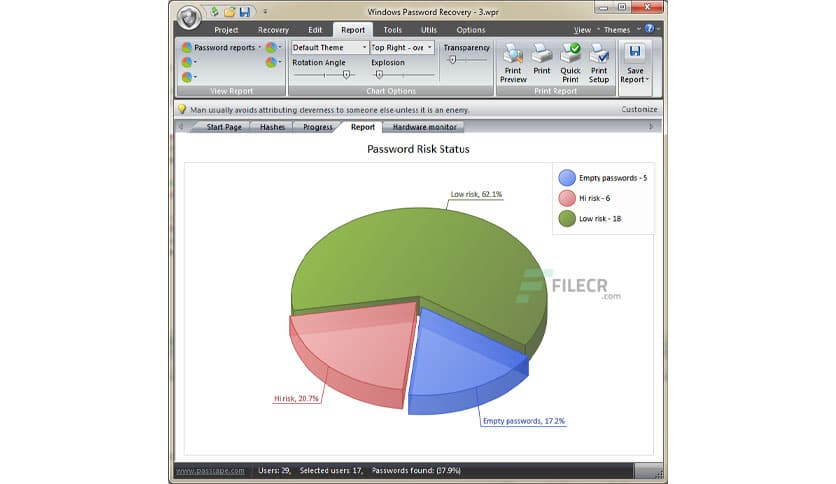Open the Top Right legend position dropdown
This screenshot has width=836, height=484.
click(401, 47)
